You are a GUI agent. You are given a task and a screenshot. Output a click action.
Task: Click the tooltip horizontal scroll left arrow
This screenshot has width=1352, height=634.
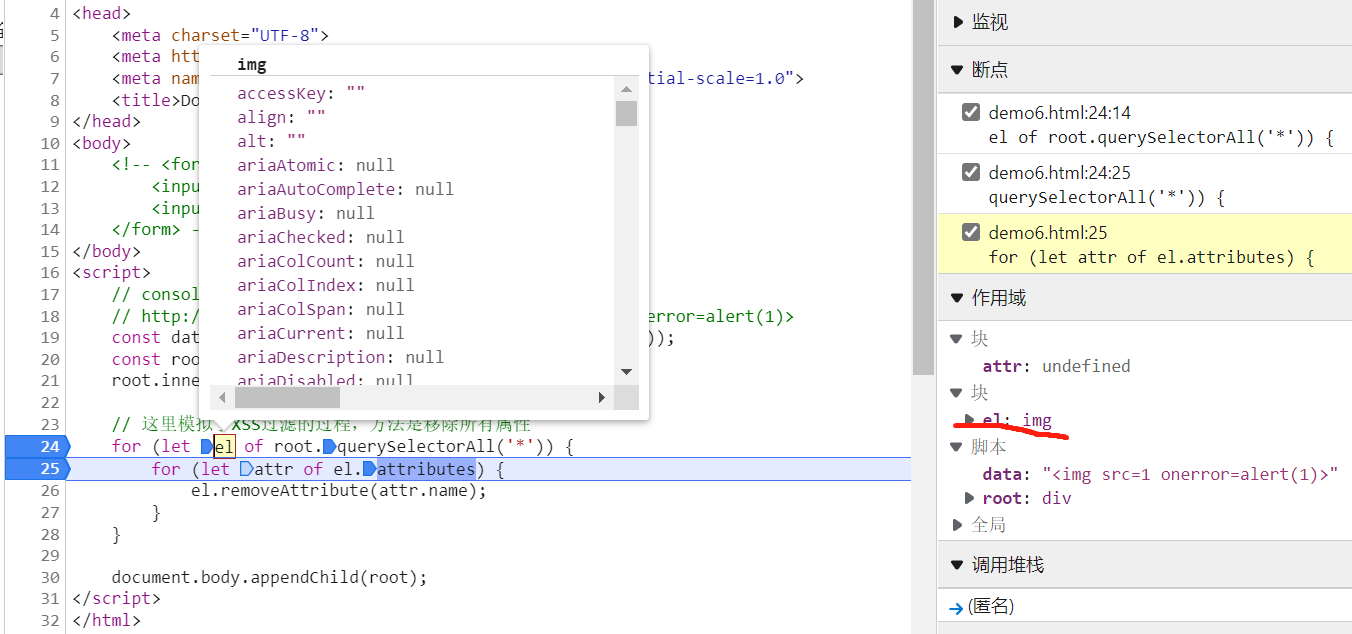point(221,398)
